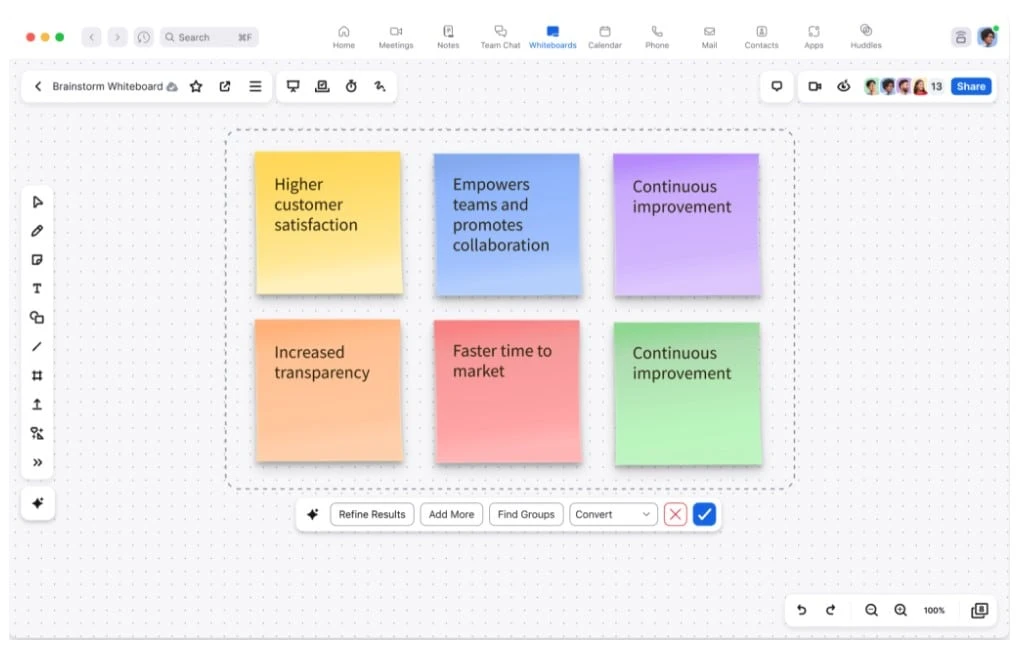Select purple Continuous improvement sticky note
Image resolution: width=1023 pixels, height=660 pixels.
tap(687, 225)
